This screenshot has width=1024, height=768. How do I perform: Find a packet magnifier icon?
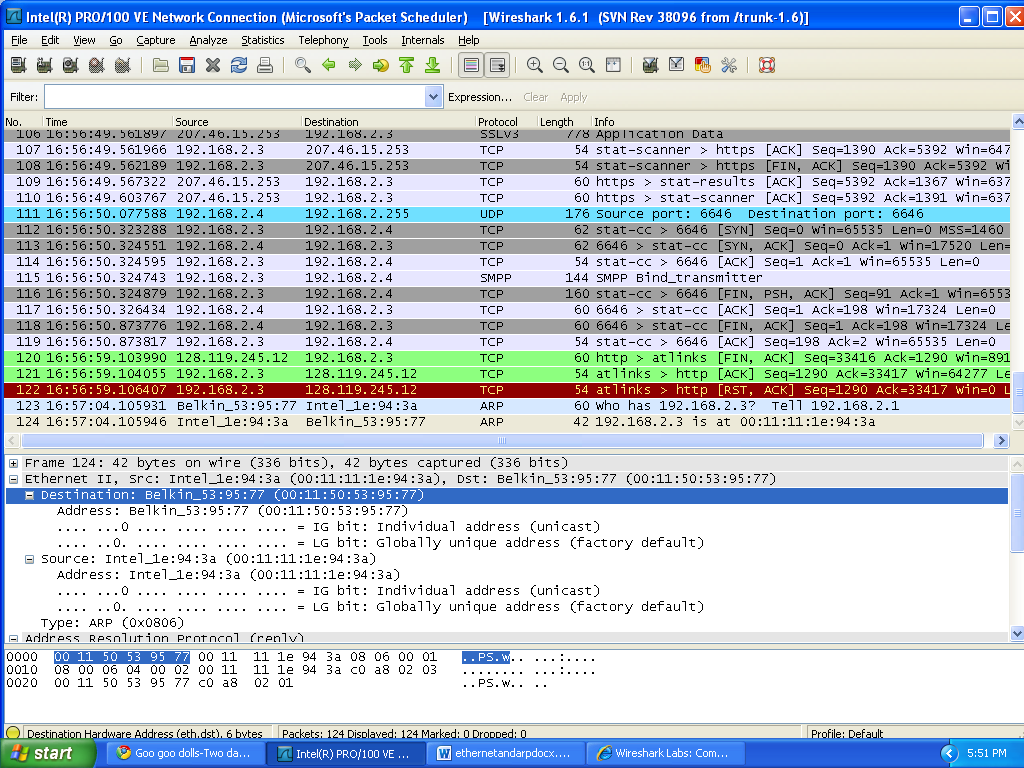302,65
